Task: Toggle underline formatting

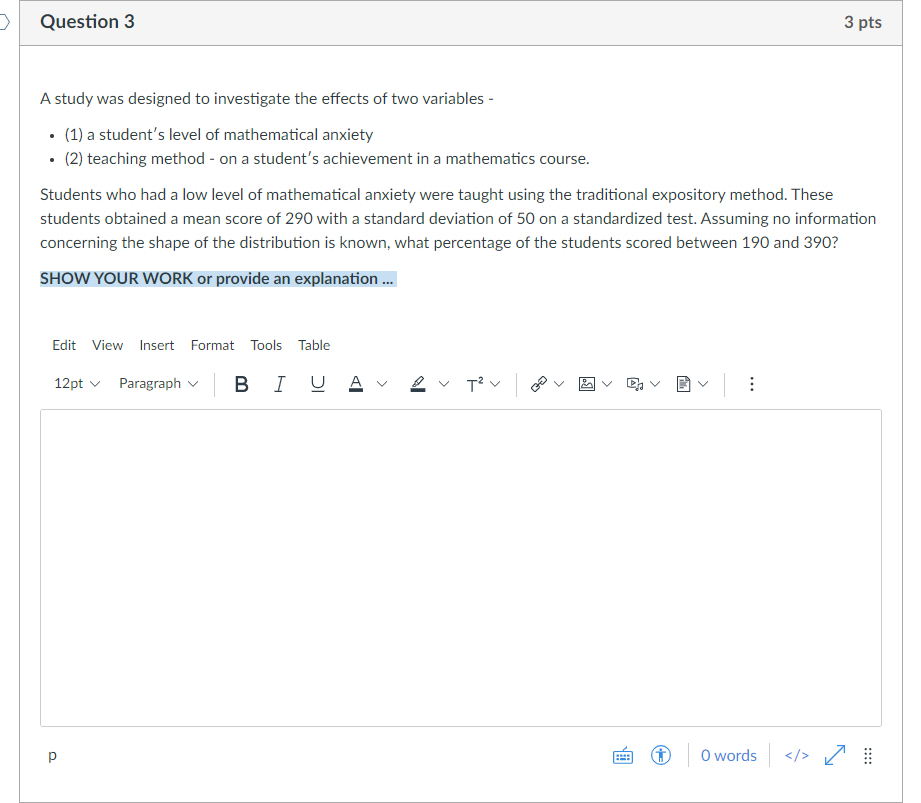Action: [318, 384]
